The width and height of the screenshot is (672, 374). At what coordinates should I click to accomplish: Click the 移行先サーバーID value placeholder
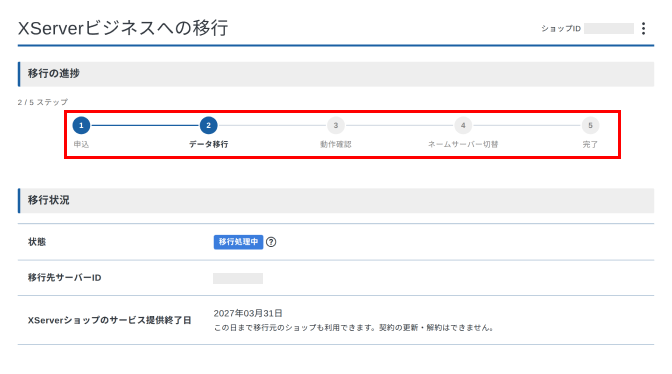coord(238,278)
